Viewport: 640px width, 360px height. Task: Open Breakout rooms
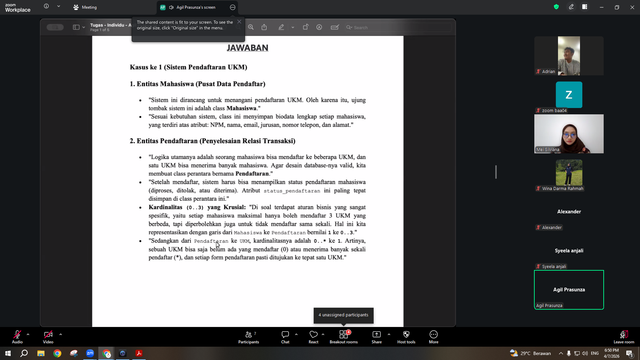pos(344,337)
